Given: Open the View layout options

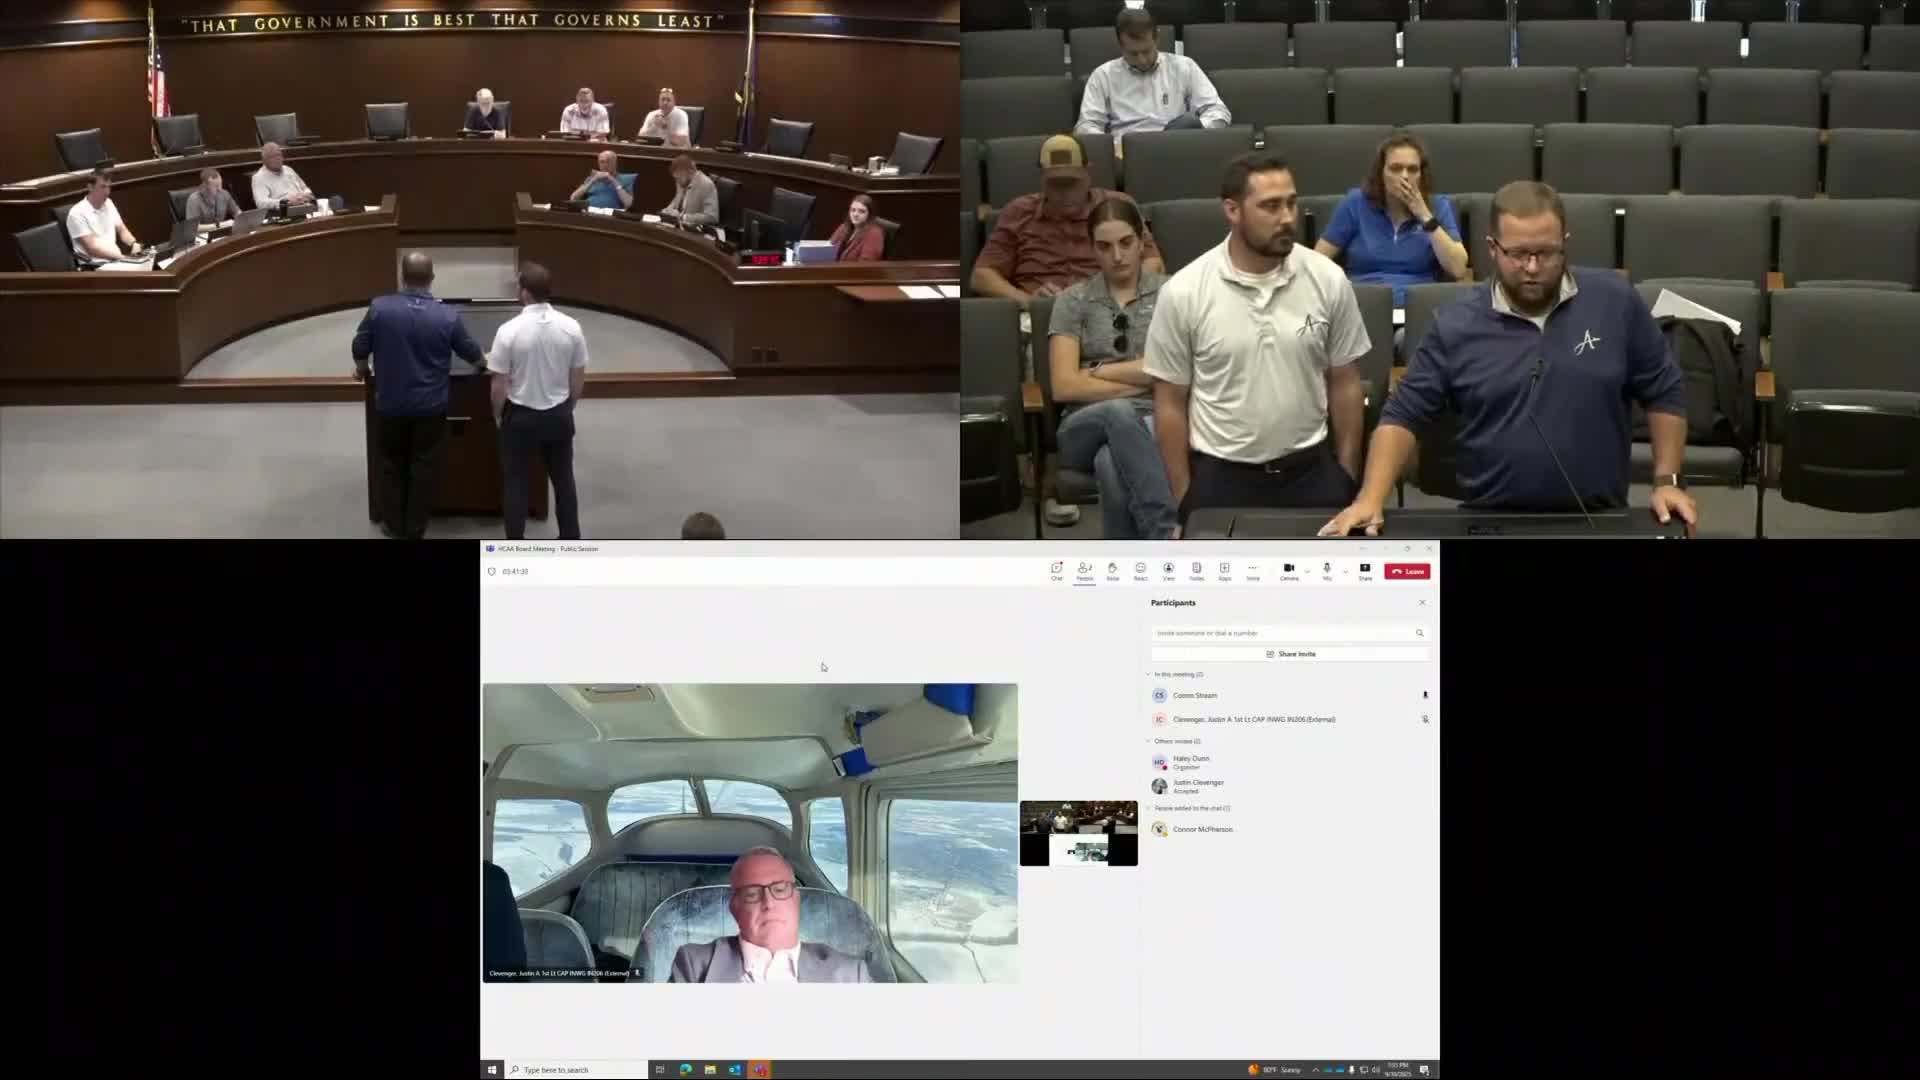Looking at the screenshot, I should (x=1168, y=570).
